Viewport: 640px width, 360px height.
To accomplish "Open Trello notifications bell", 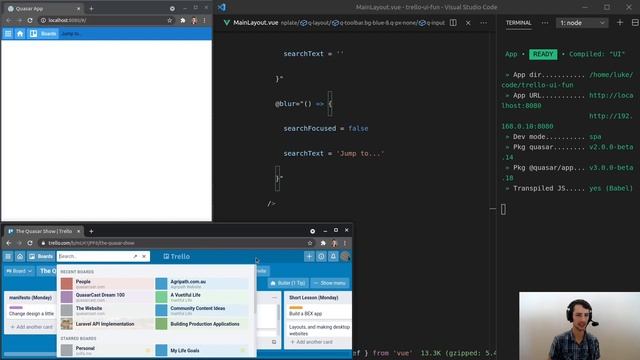I will pyautogui.click(x=333, y=256).
